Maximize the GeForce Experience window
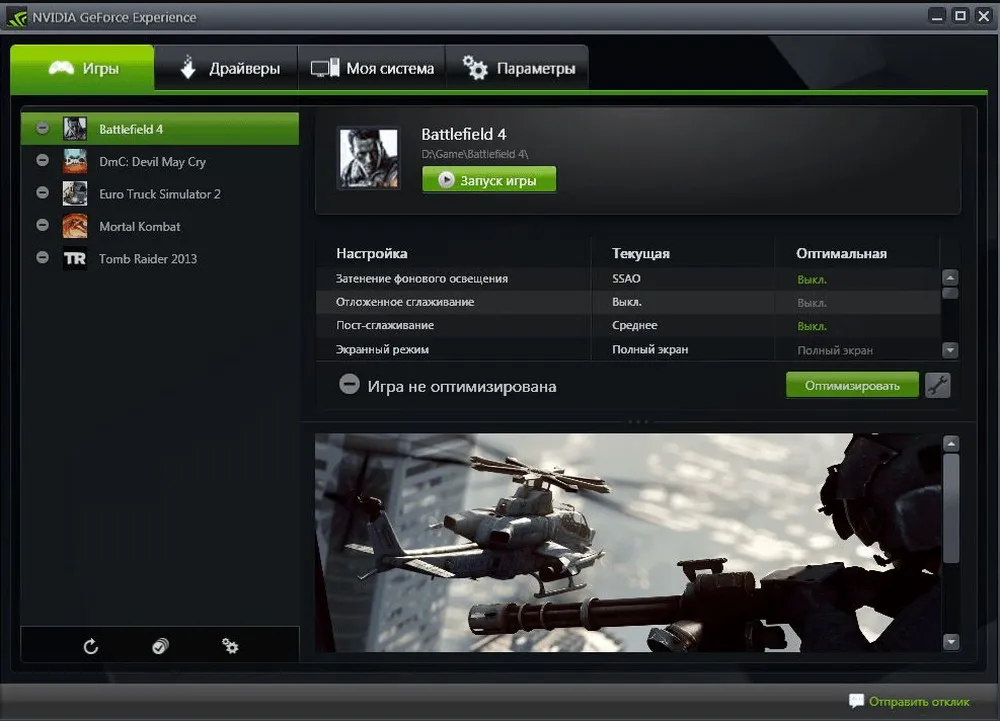The width and height of the screenshot is (1000, 721). pos(960,16)
